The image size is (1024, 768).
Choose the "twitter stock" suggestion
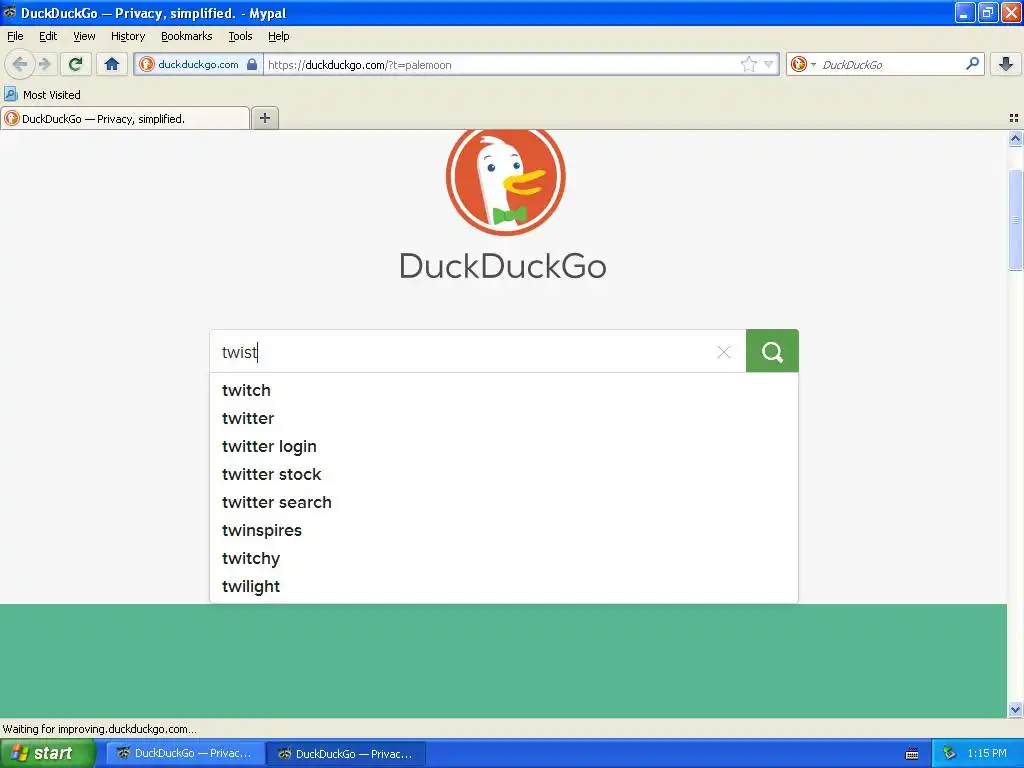[x=504, y=474]
